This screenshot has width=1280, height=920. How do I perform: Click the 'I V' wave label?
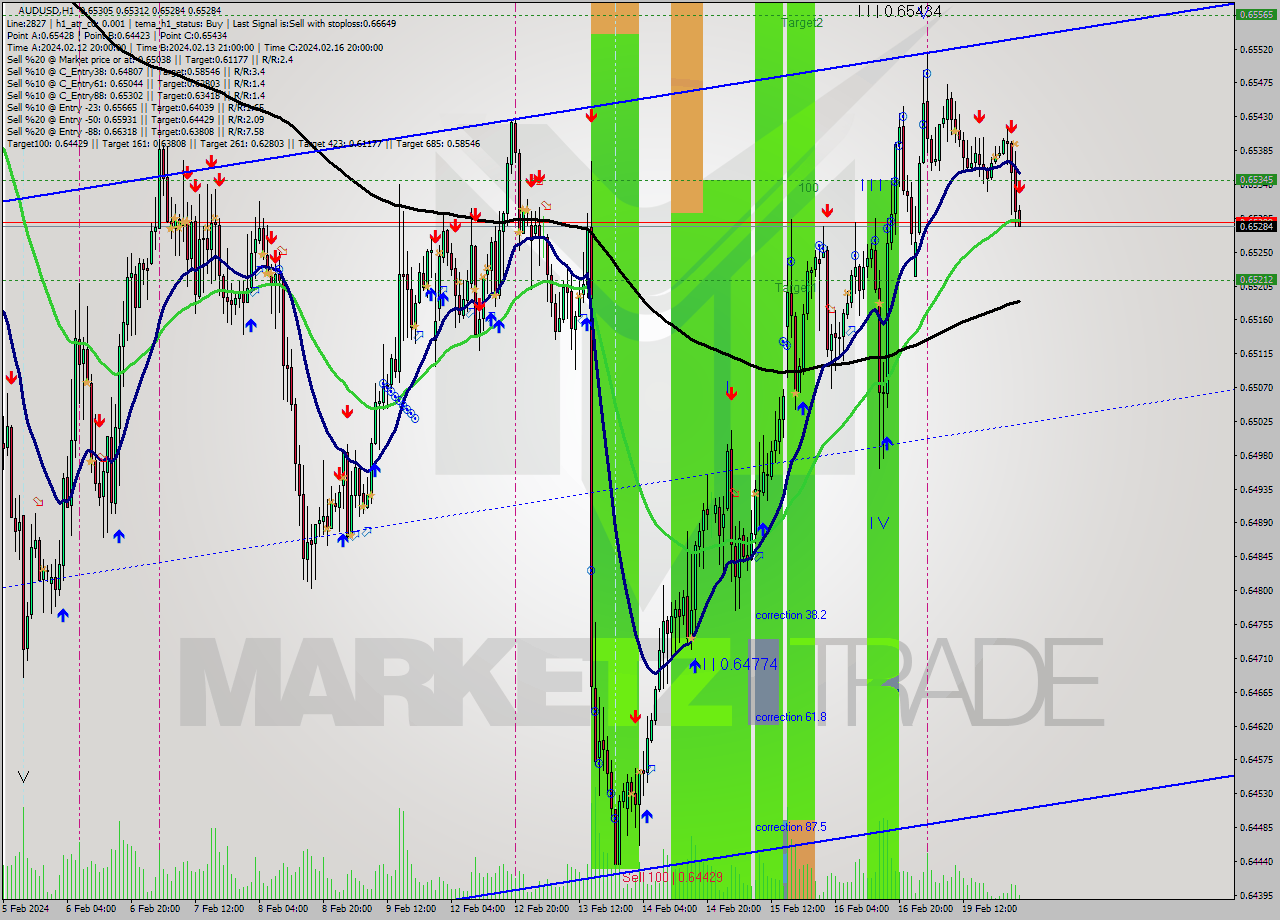click(x=879, y=522)
